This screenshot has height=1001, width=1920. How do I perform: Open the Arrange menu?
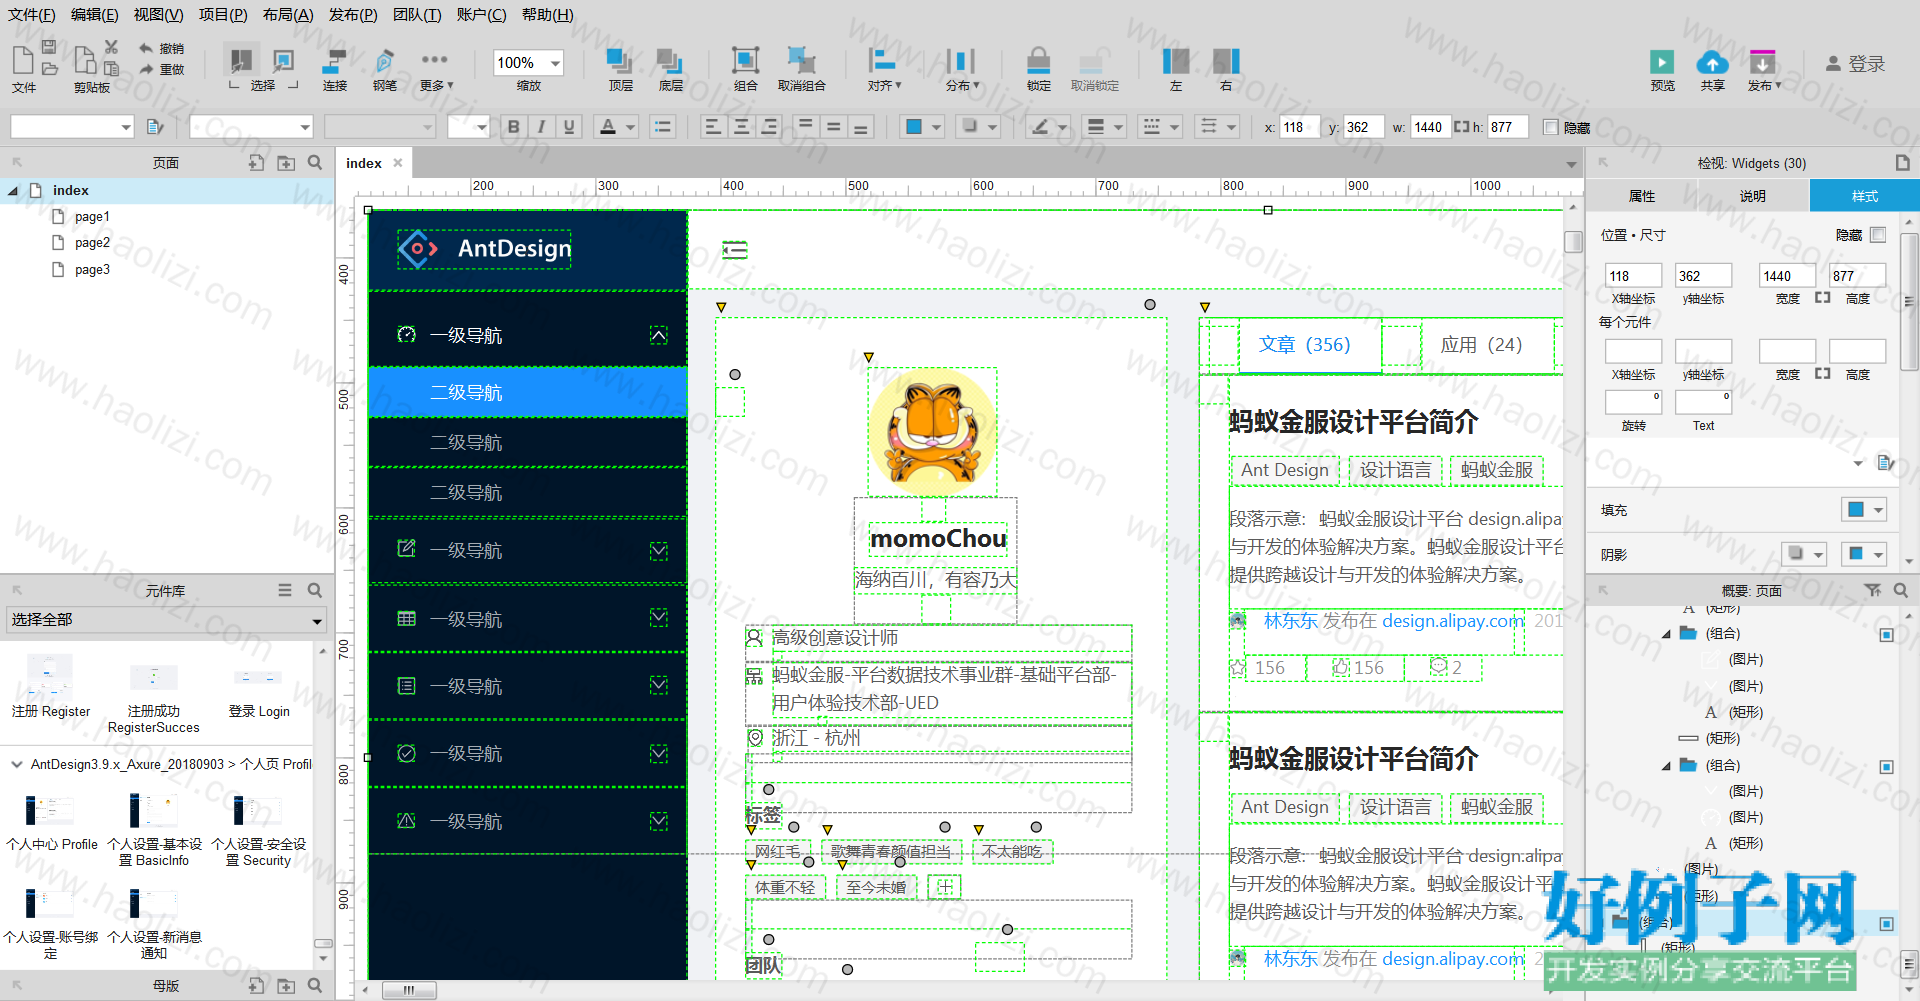[x=288, y=15]
